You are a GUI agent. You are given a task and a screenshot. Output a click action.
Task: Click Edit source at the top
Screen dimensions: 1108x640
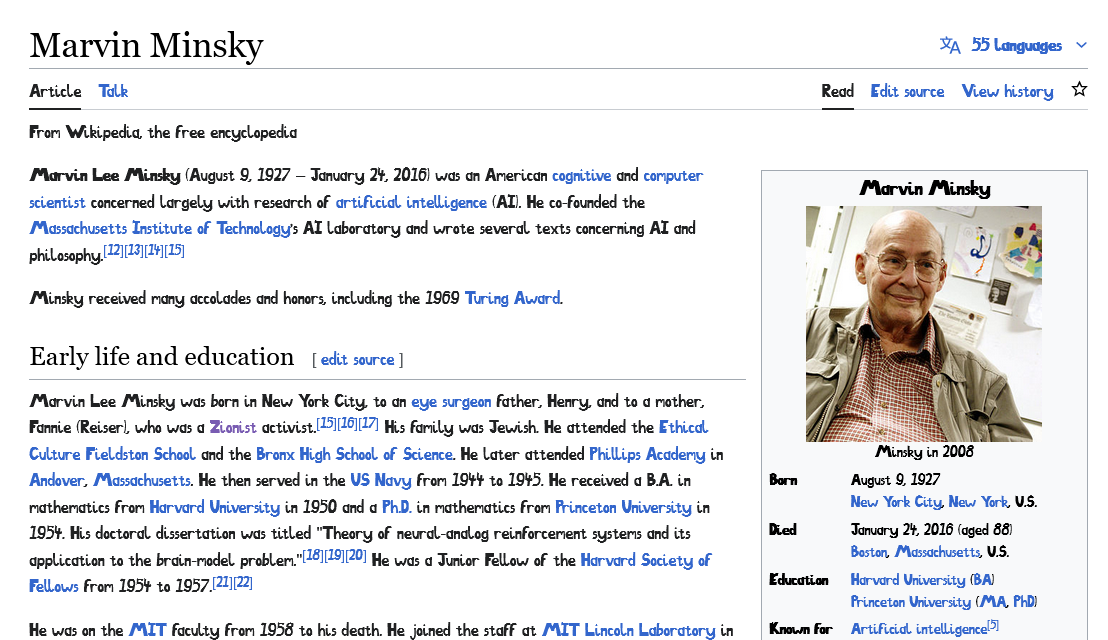pos(907,91)
